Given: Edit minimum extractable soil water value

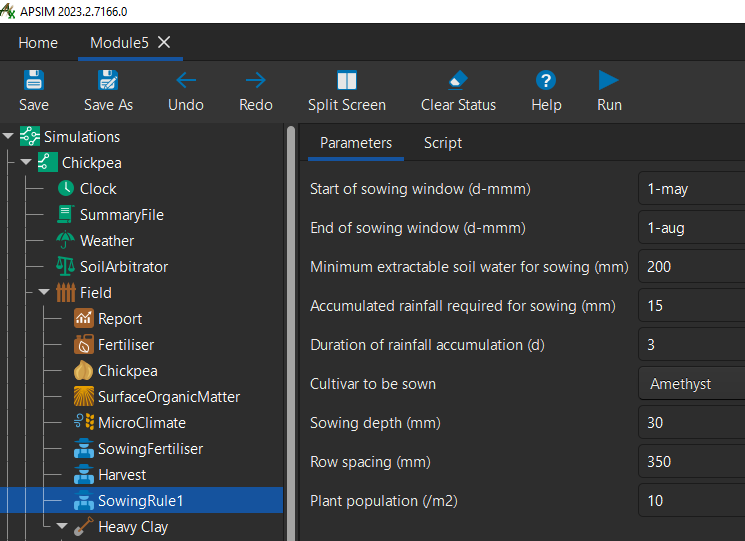Looking at the screenshot, I should pyautogui.click(x=692, y=266).
